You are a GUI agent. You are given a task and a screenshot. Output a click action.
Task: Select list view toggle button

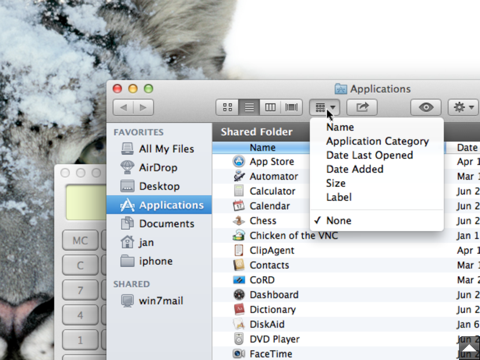pos(249,107)
